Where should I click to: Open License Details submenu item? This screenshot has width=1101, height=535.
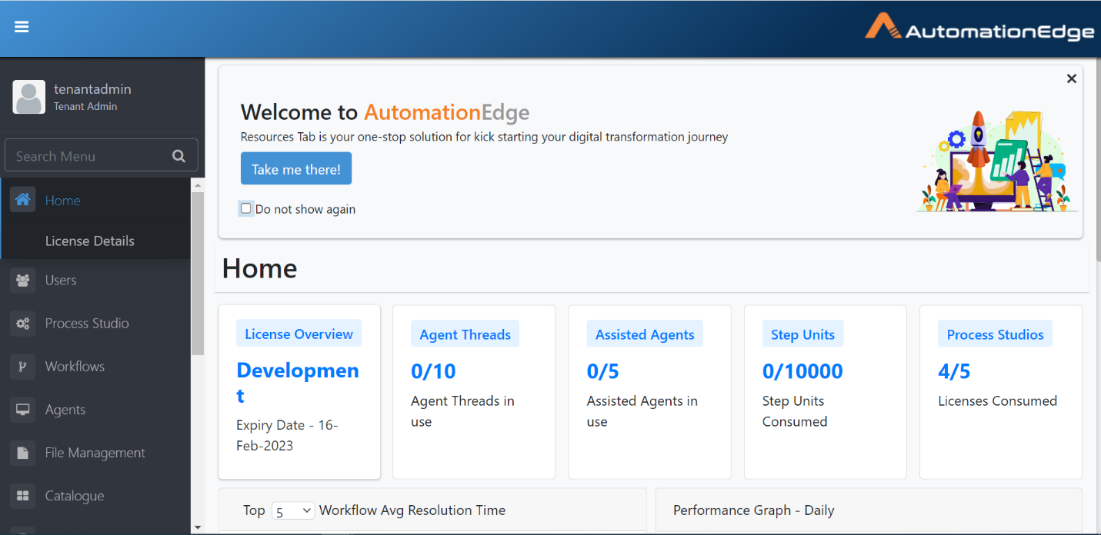click(x=89, y=241)
